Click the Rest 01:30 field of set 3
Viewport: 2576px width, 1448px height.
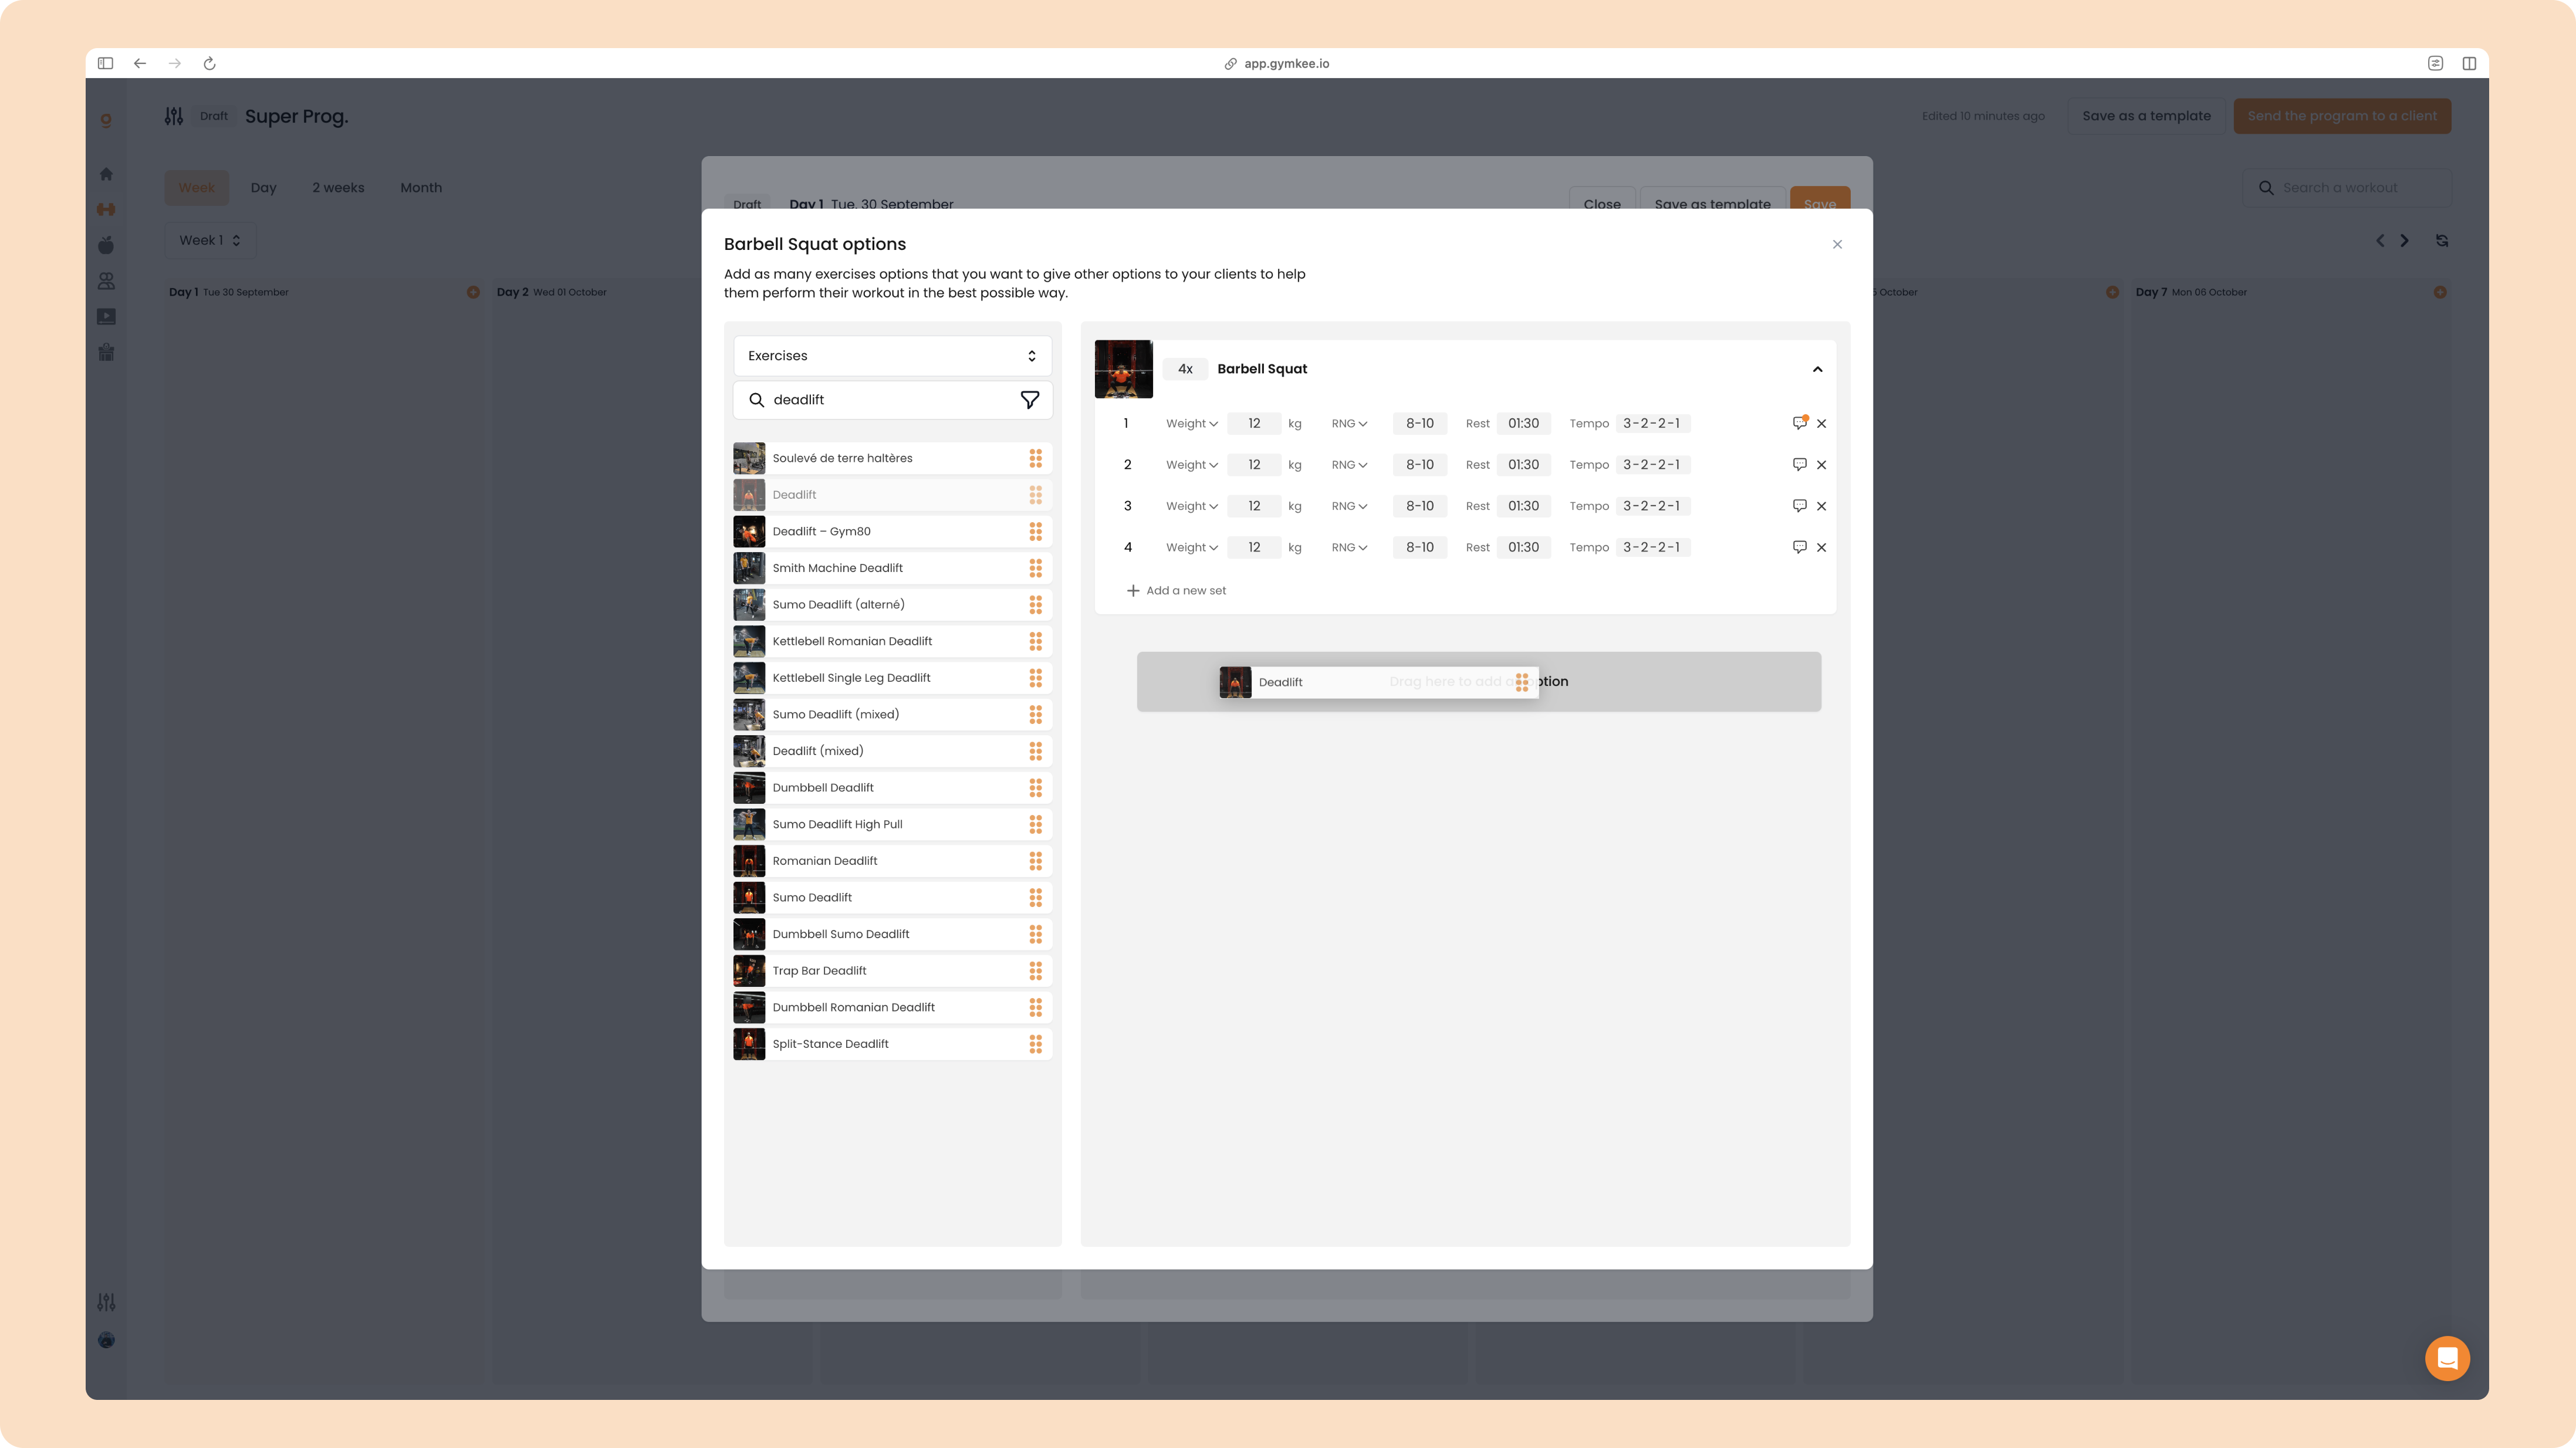pyautogui.click(x=1523, y=506)
